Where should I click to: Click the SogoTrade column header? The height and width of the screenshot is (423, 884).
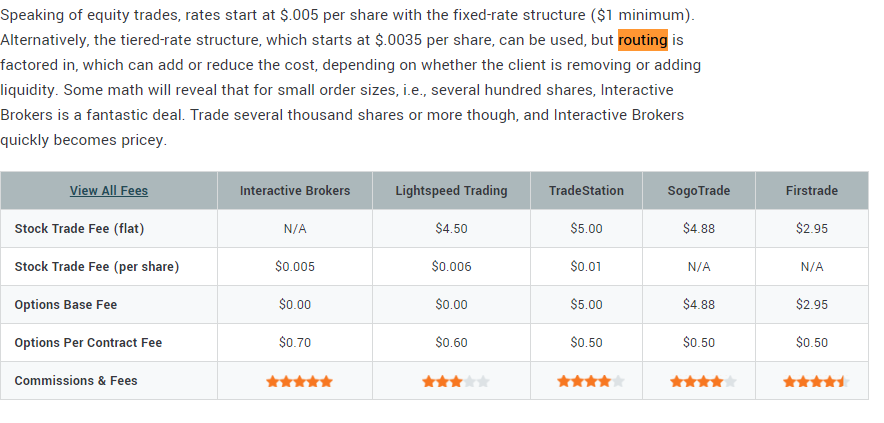tap(699, 191)
